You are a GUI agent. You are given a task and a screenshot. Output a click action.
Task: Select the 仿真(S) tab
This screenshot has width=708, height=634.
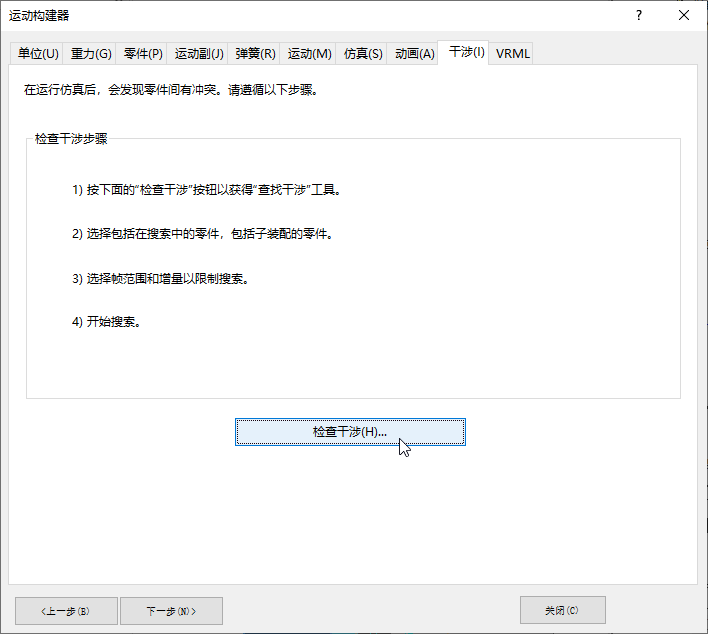[x=361, y=54]
